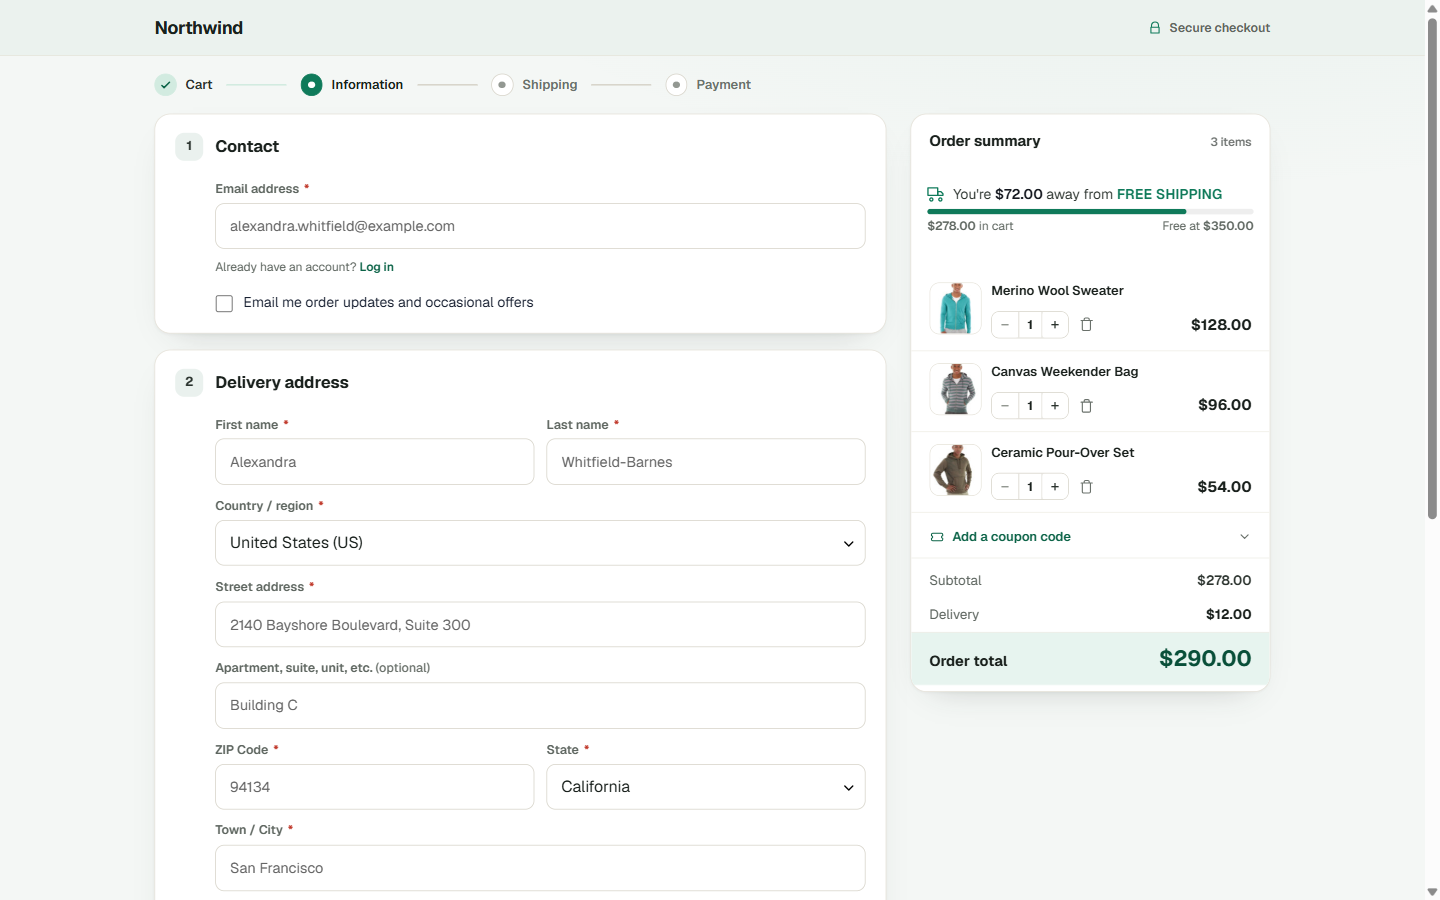The width and height of the screenshot is (1440, 900).
Task: Click the free shipping truck icon
Action: point(936,194)
